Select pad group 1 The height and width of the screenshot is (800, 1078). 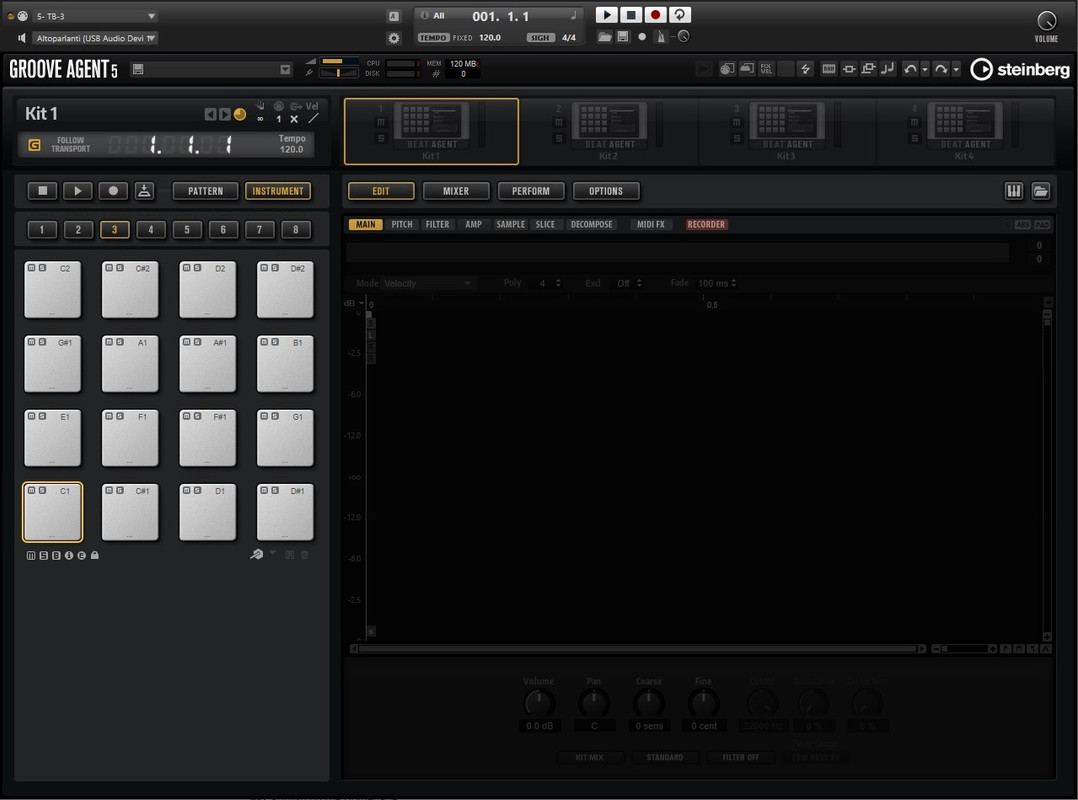tap(42, 230)
